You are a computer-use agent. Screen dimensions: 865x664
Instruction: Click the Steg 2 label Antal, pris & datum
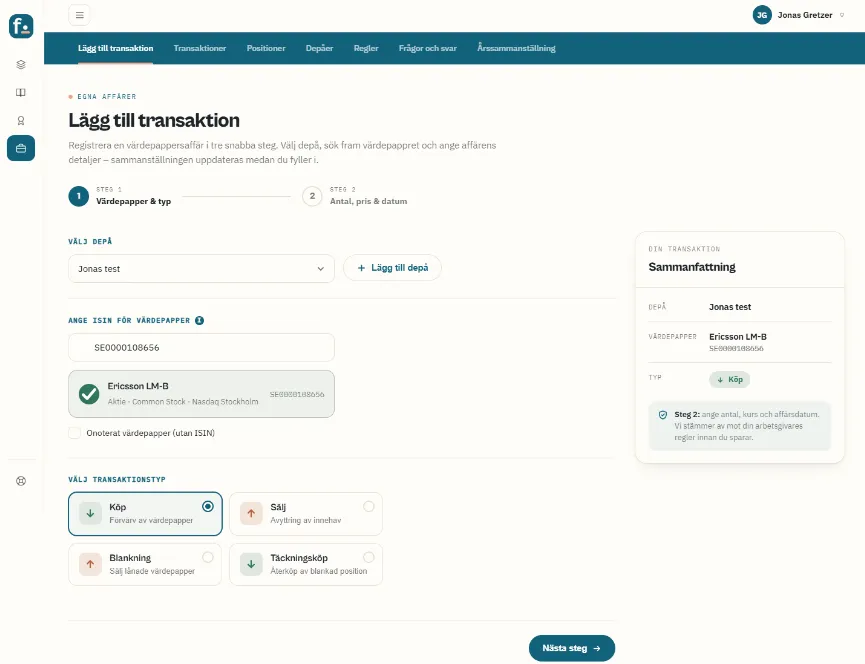(x=369, y=201)
